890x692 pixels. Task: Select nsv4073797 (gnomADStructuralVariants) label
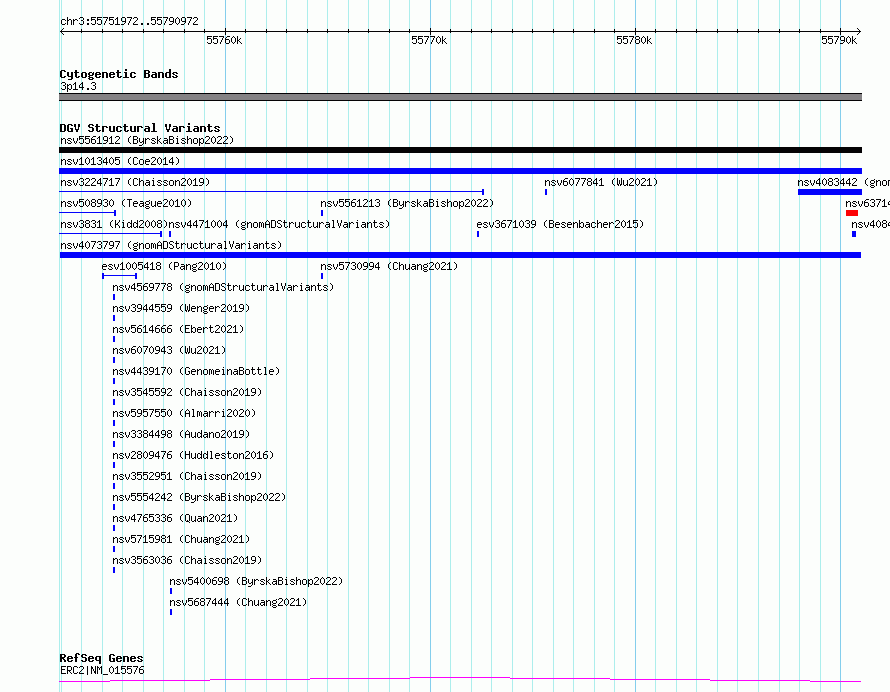[x=171, y=245]
